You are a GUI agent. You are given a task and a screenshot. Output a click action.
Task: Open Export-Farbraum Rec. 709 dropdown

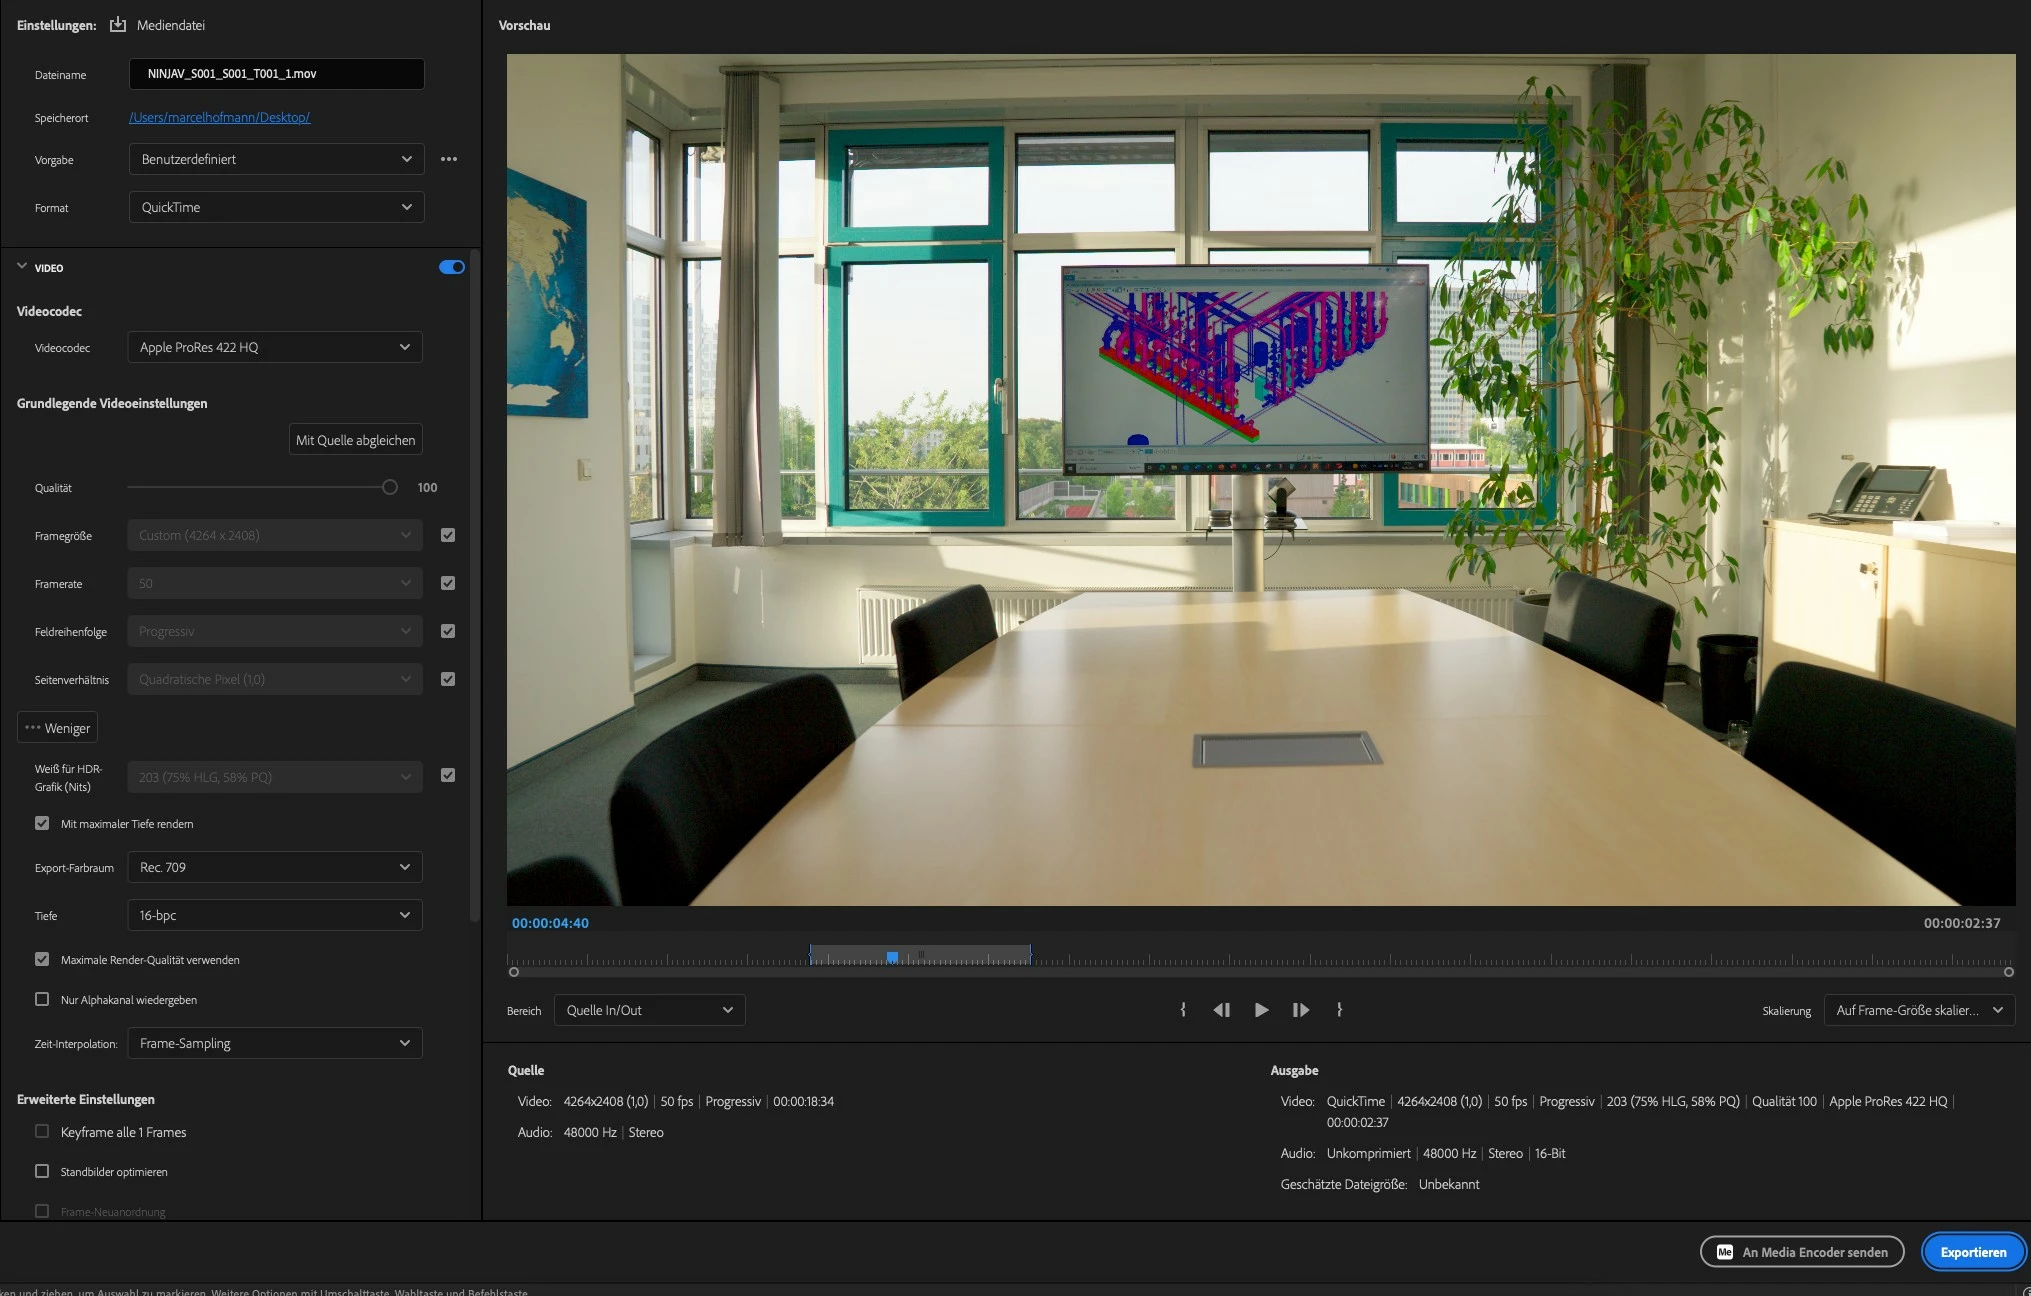click(x=275, y=867)
